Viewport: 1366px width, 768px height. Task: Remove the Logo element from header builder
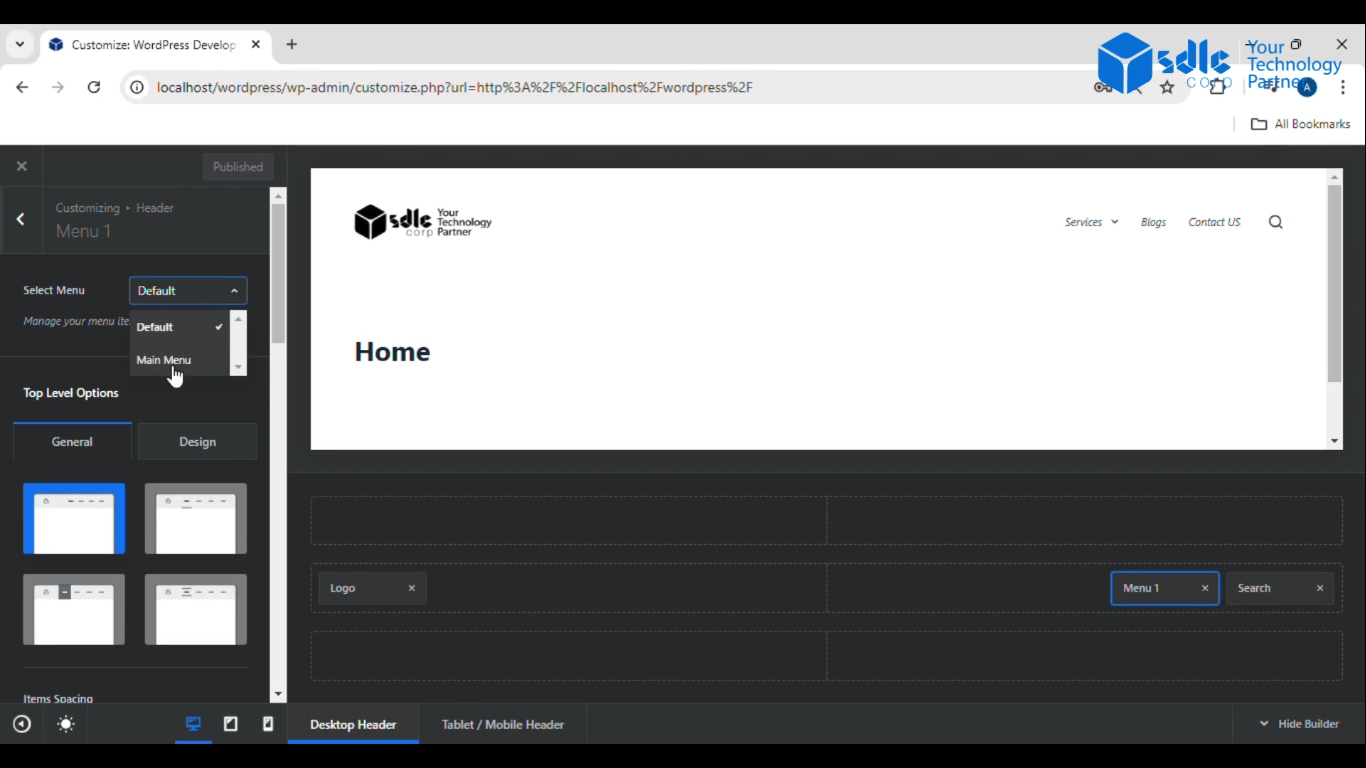click(x=411, y=588)
